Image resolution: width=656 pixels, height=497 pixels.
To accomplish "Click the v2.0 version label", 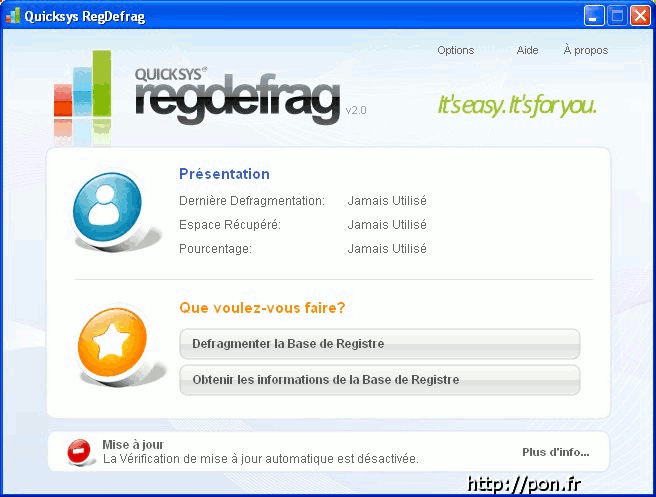I will click(x=356, y=110).
